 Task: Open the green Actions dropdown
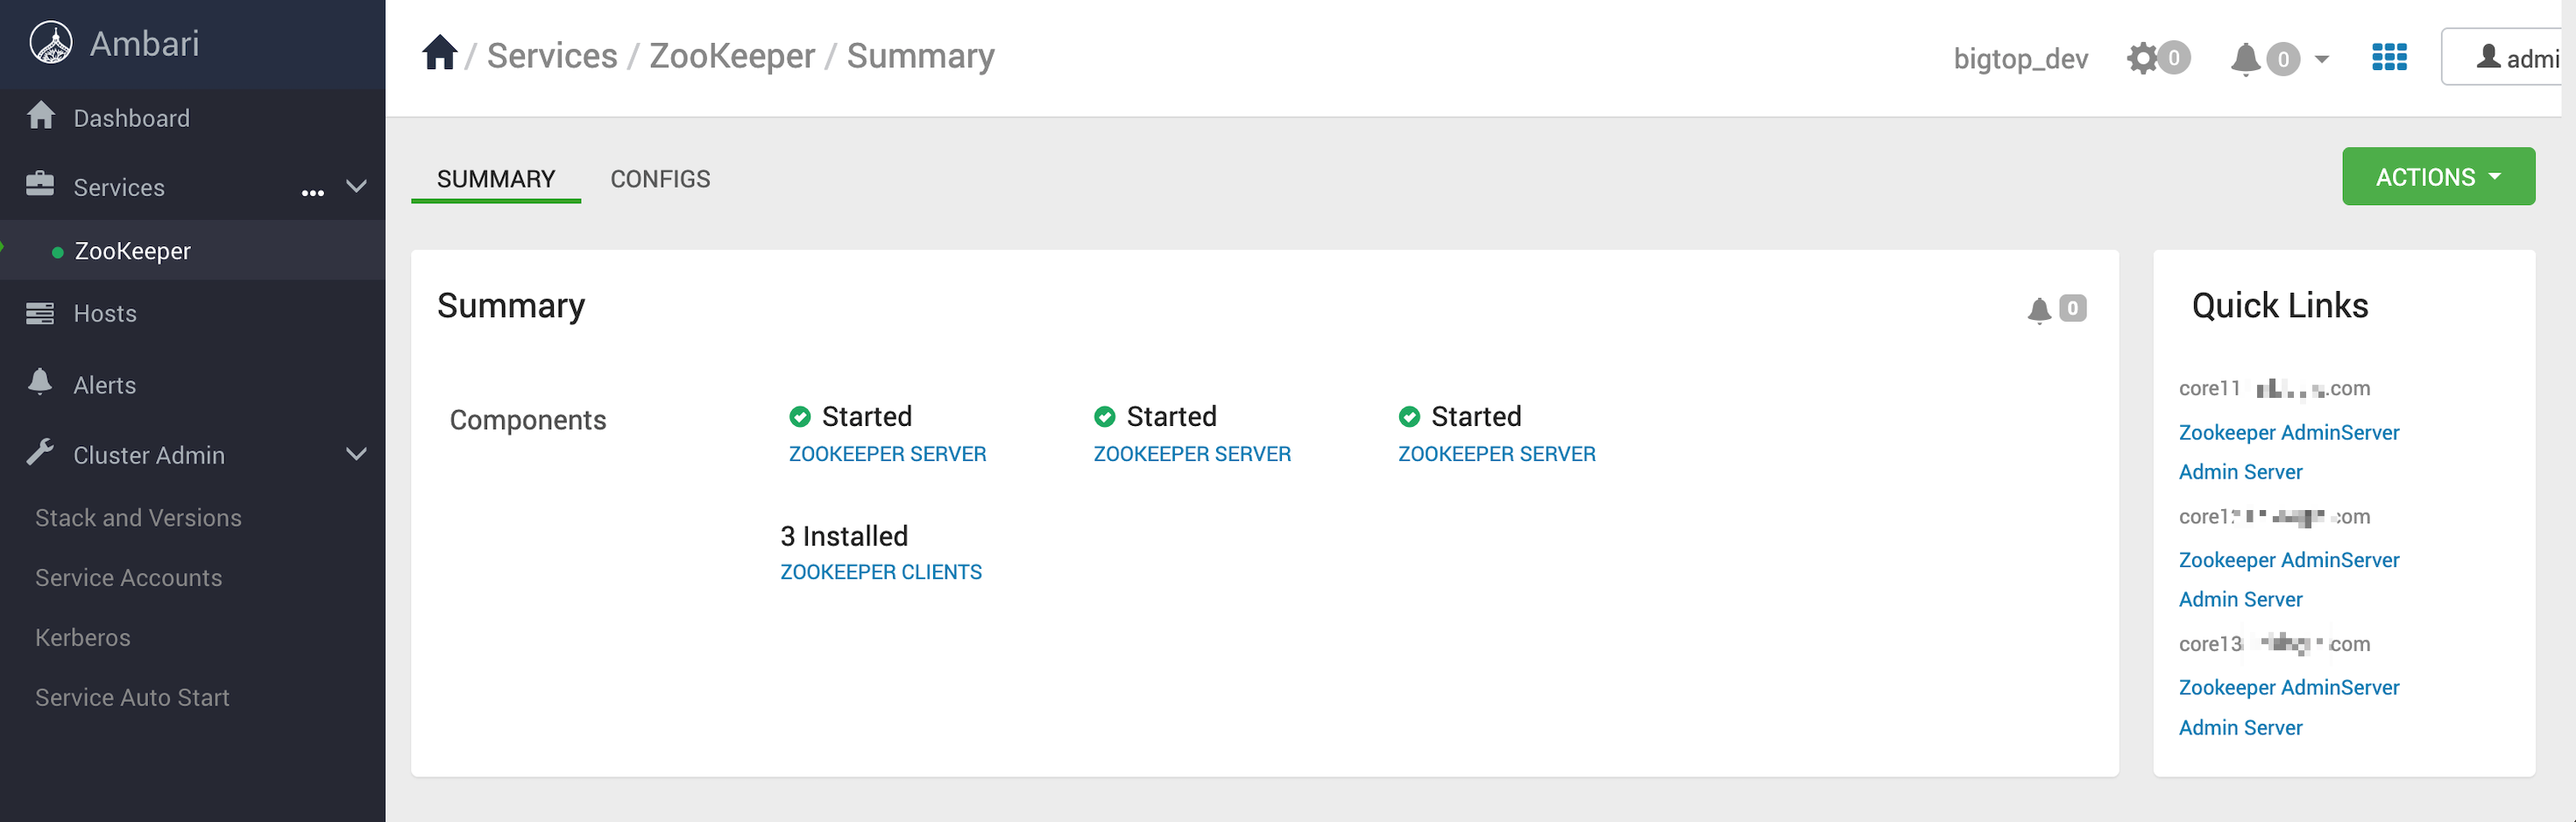pyautogui.click(x=2437, y=177)
